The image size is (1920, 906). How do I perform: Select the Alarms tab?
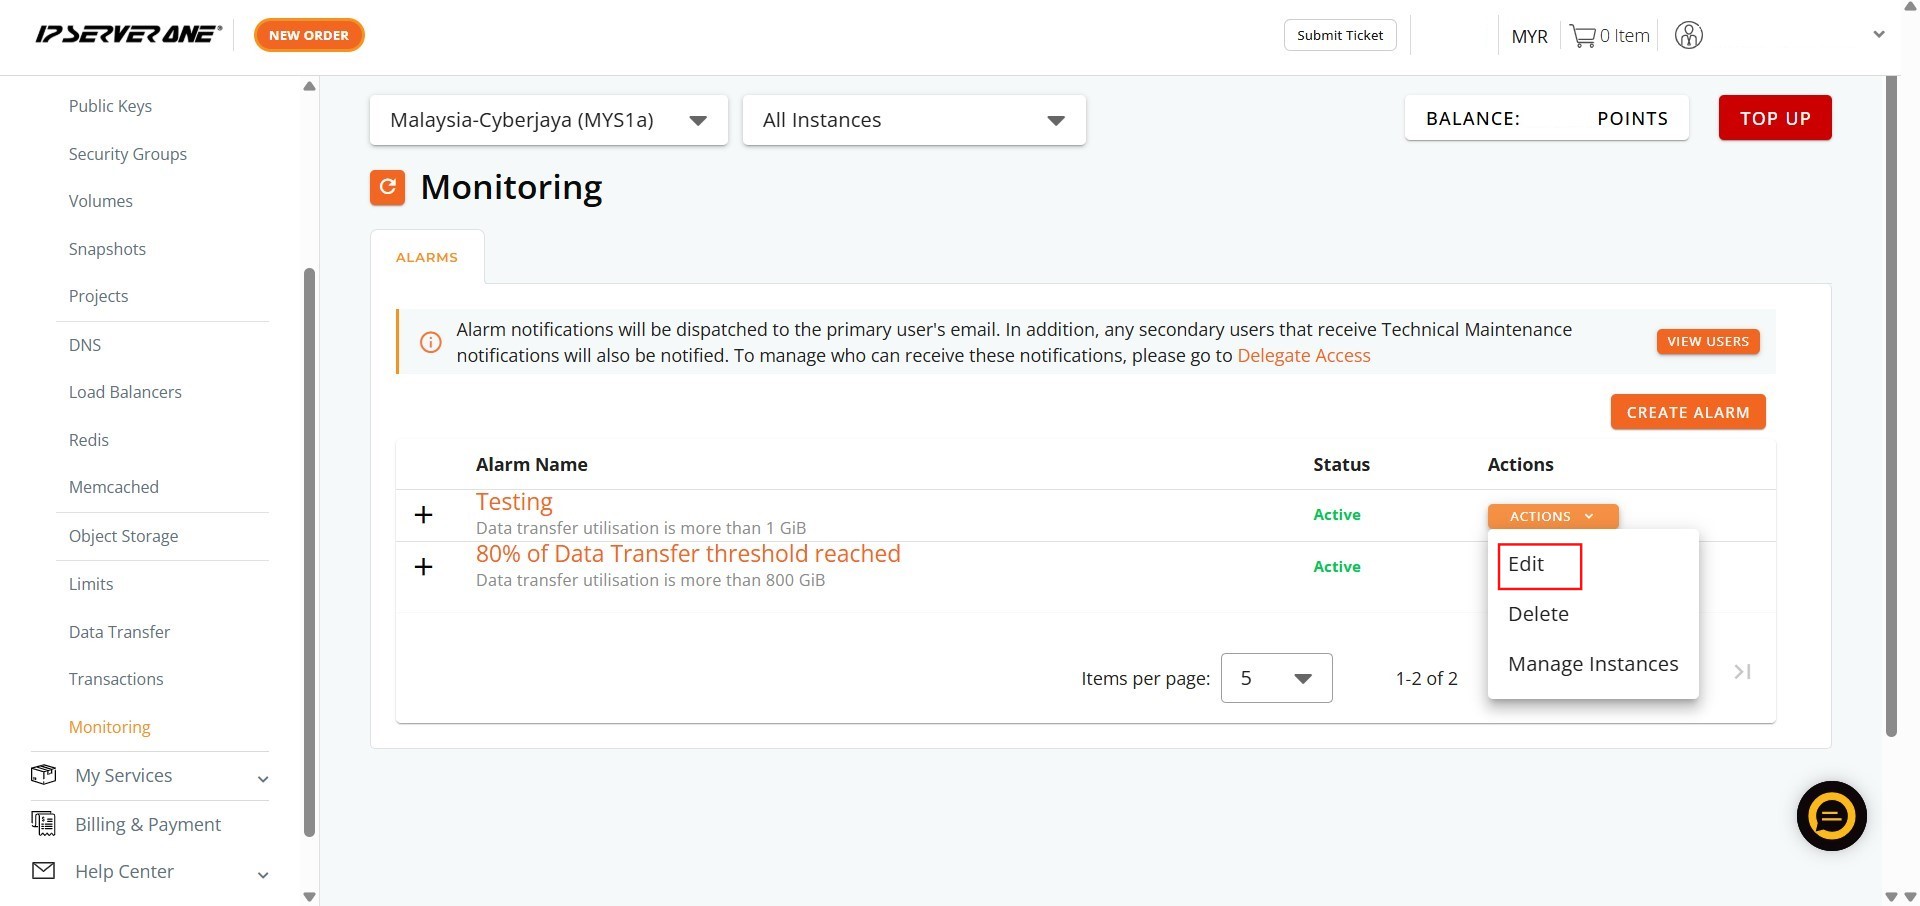(x=427, y=257)
